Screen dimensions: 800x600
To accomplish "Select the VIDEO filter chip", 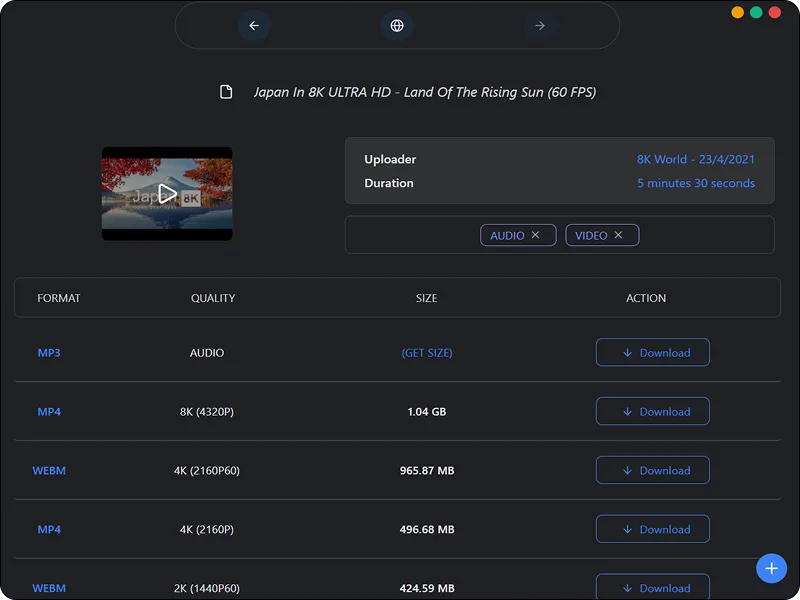I will (x=591, y=235).
